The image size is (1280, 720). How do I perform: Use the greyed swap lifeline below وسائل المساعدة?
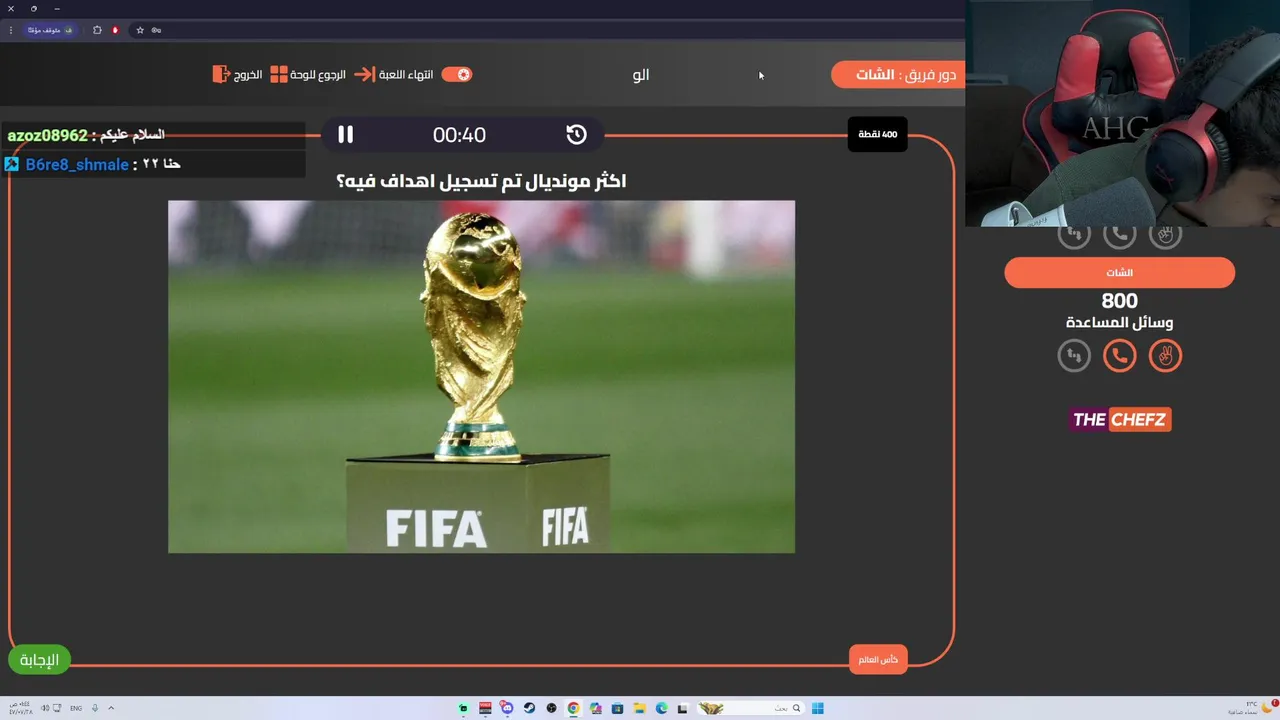click(1074, 356)
